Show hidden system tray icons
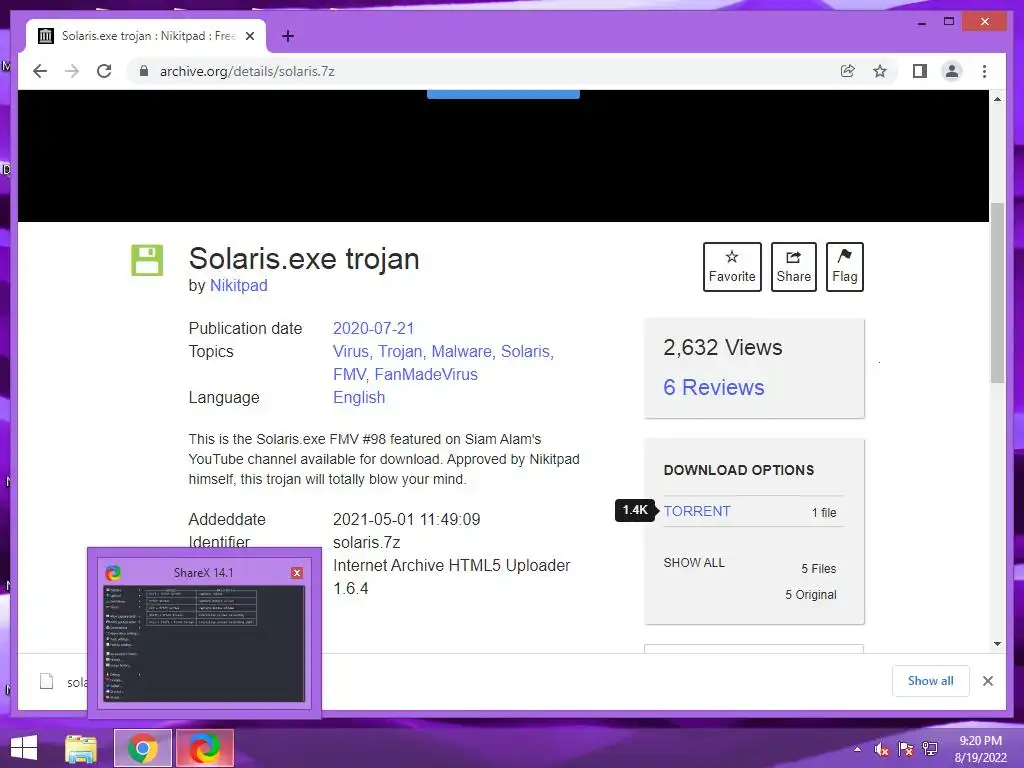This screenshot has width=1024, height=768. (857, 749)
